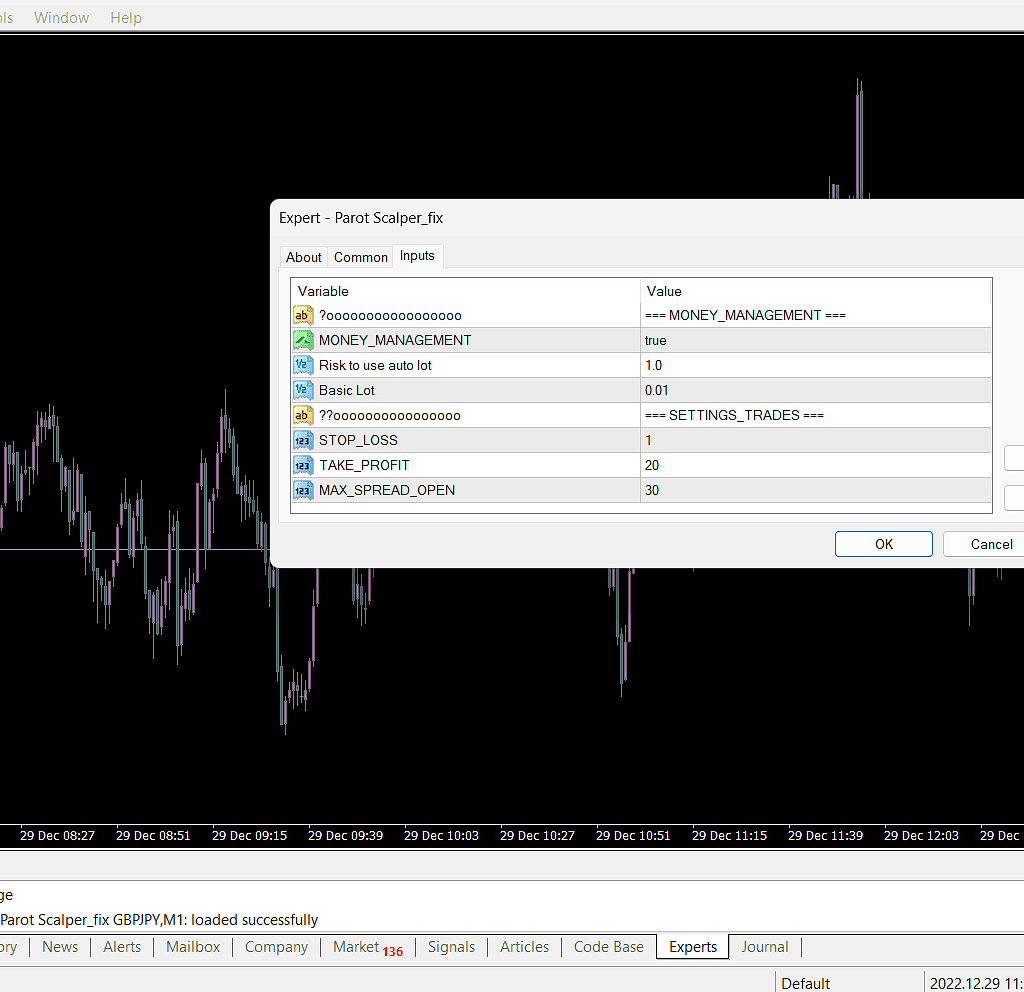Viewport: 1024px width, 992px height.
Task: Click the icon next to MAX_SPREAD_OPEN
Action: 303,490
